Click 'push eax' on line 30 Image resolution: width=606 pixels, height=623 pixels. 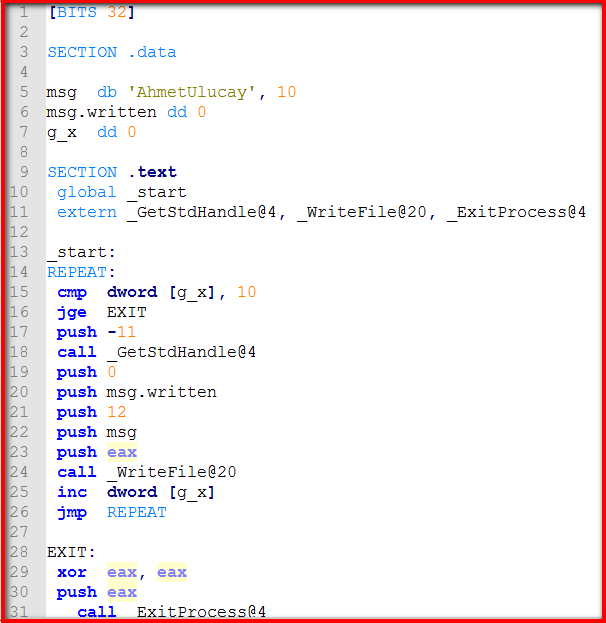point(97,592)
